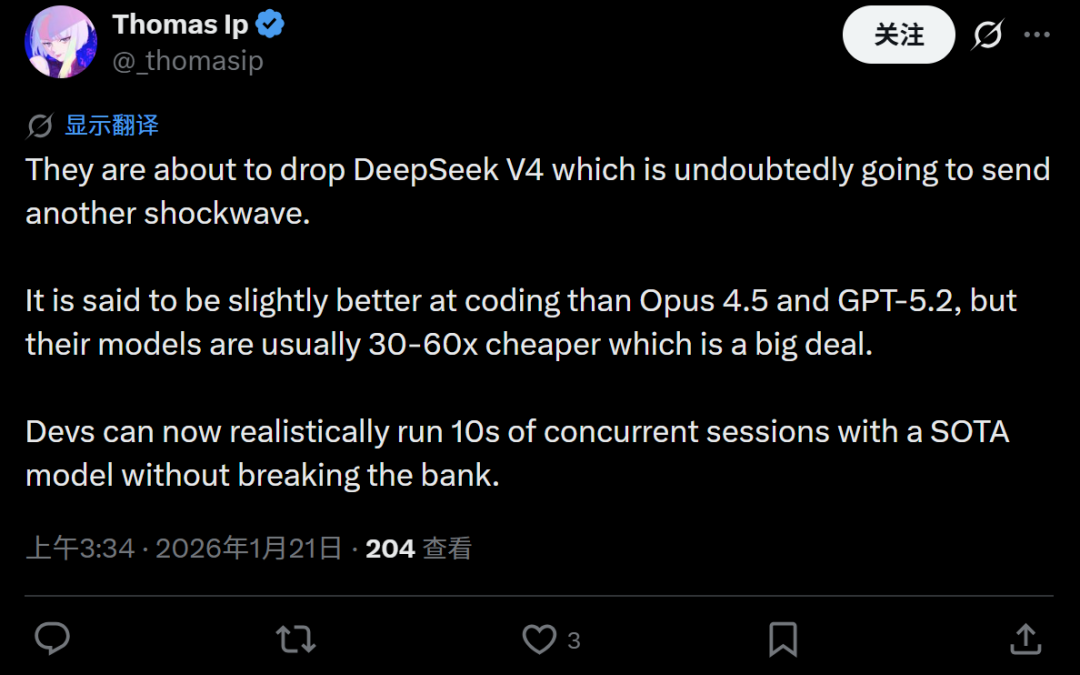This screenshot has width=1080, height=675.
Task: Open Grok analysis for this post
Action: 986,34
